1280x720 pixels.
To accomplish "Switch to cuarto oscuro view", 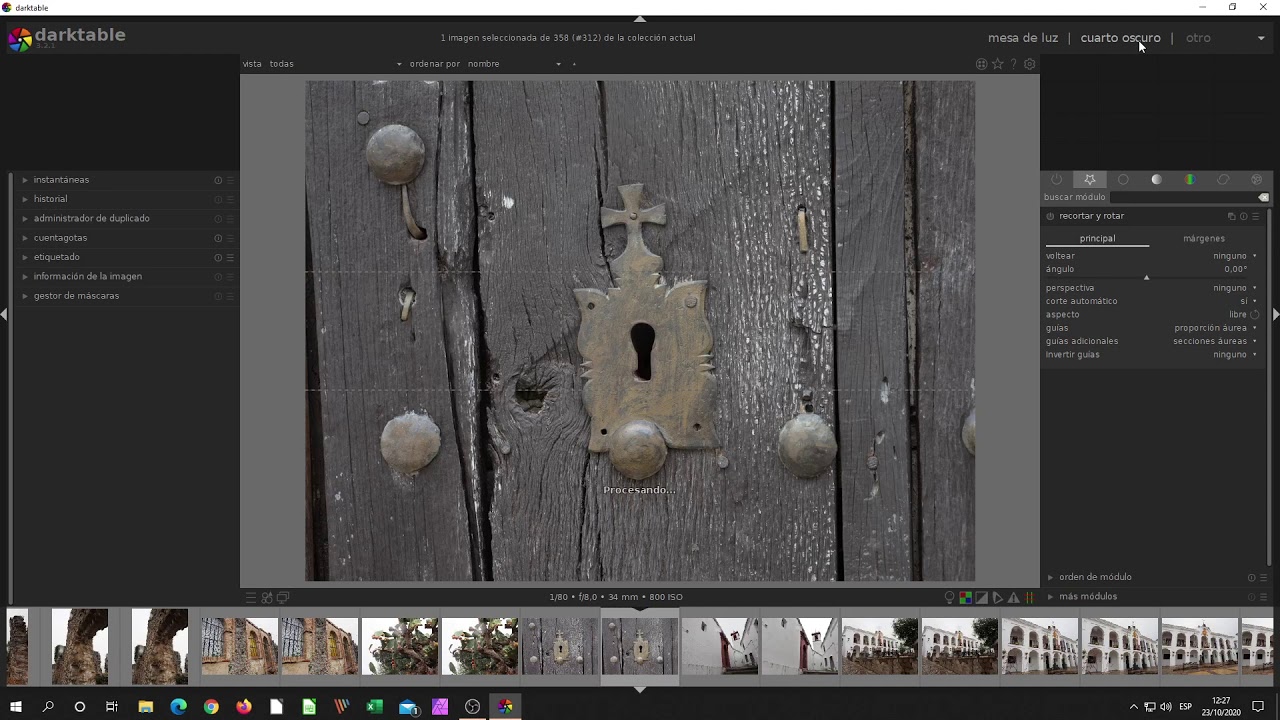I will [1120, 38].
